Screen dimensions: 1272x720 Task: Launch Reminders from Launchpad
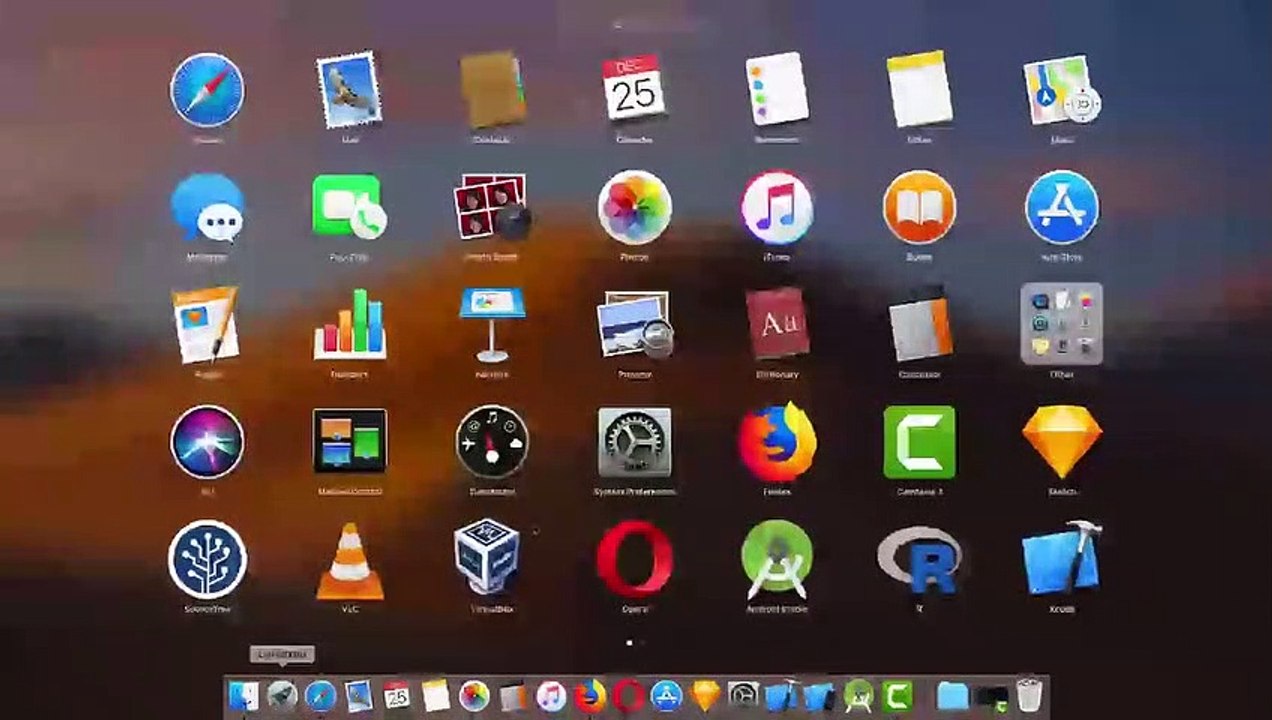777,90
